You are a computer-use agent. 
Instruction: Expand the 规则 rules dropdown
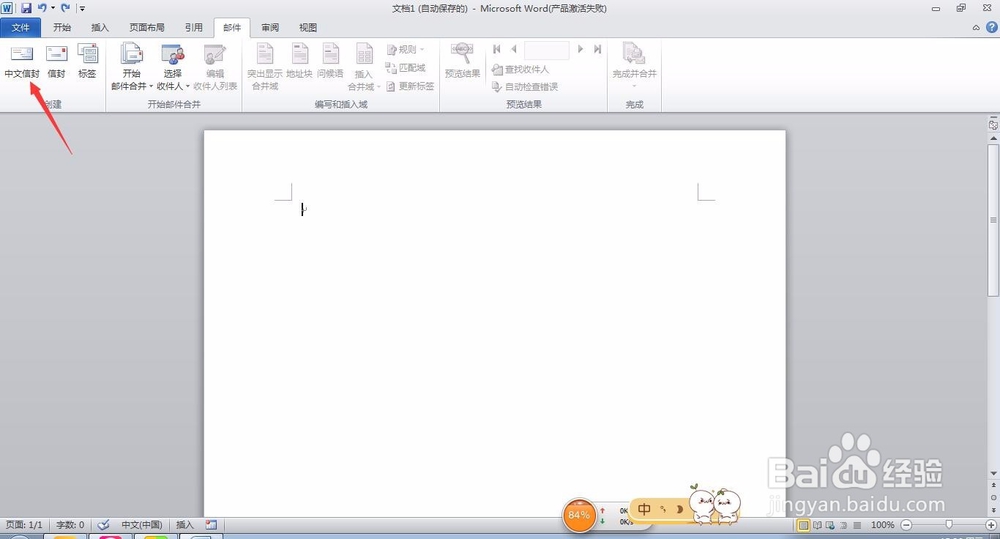[x=405, y=49]
